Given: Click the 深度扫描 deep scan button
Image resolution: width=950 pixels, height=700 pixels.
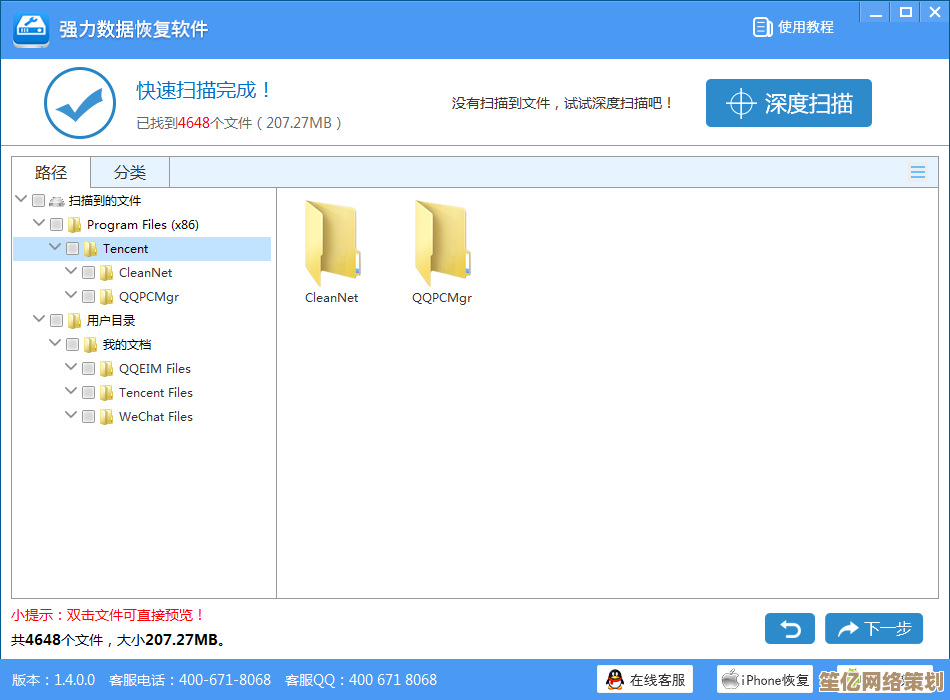Looking at the screenshot, I should [x=788, y=103].
